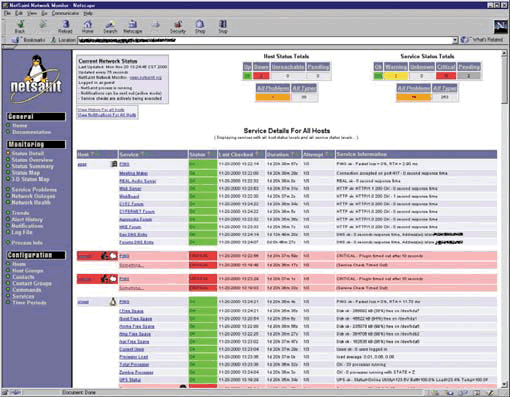
Task: Open the Meeting Maker service link
Action: (134, 173)
